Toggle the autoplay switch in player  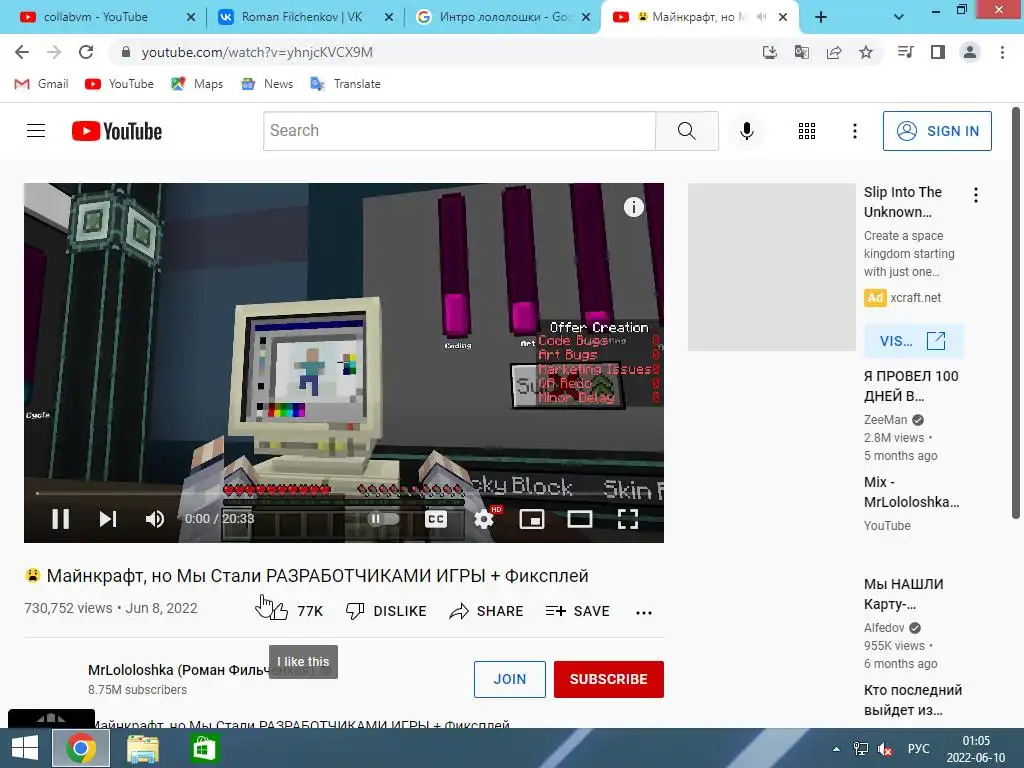point(383,519)
